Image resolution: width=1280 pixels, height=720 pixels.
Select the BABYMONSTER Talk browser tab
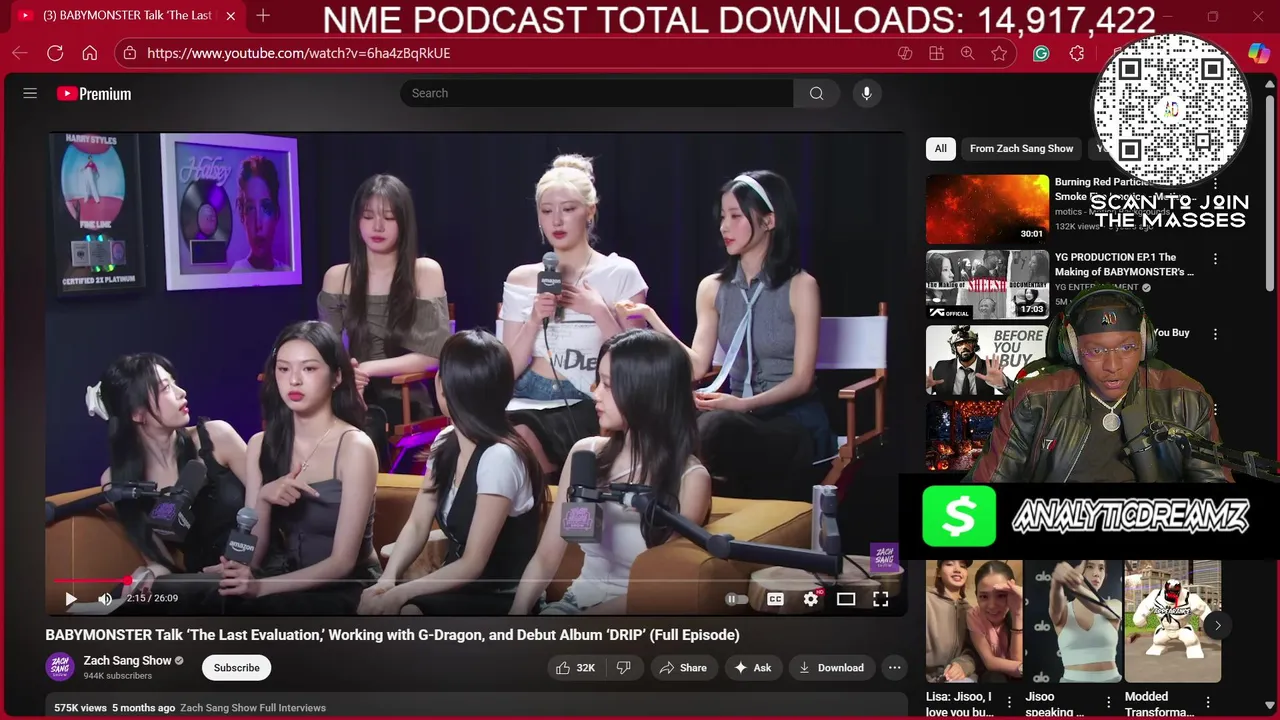126,16
